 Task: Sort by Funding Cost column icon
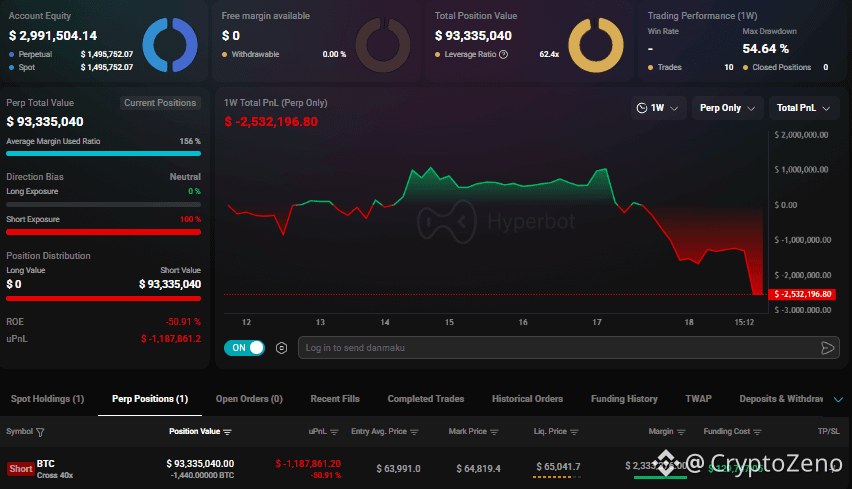point(757,432)
